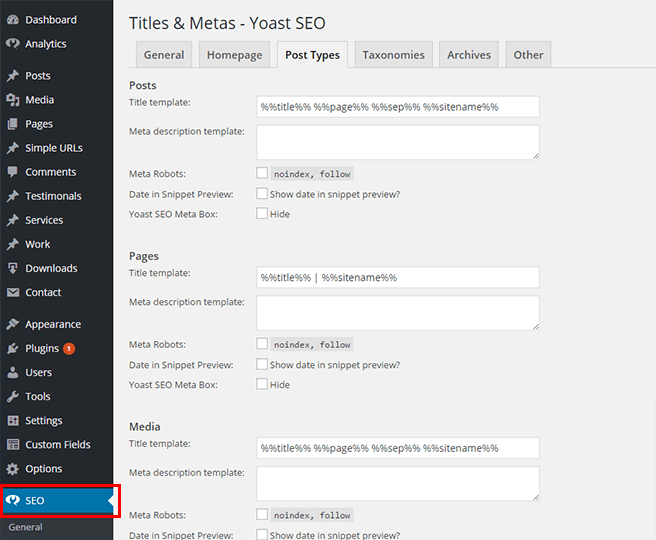Image resolution: width=656 pixels, height=540 pixels.
Task: Check Show date in snippet preview for Pages
Action: pos(262,364)
